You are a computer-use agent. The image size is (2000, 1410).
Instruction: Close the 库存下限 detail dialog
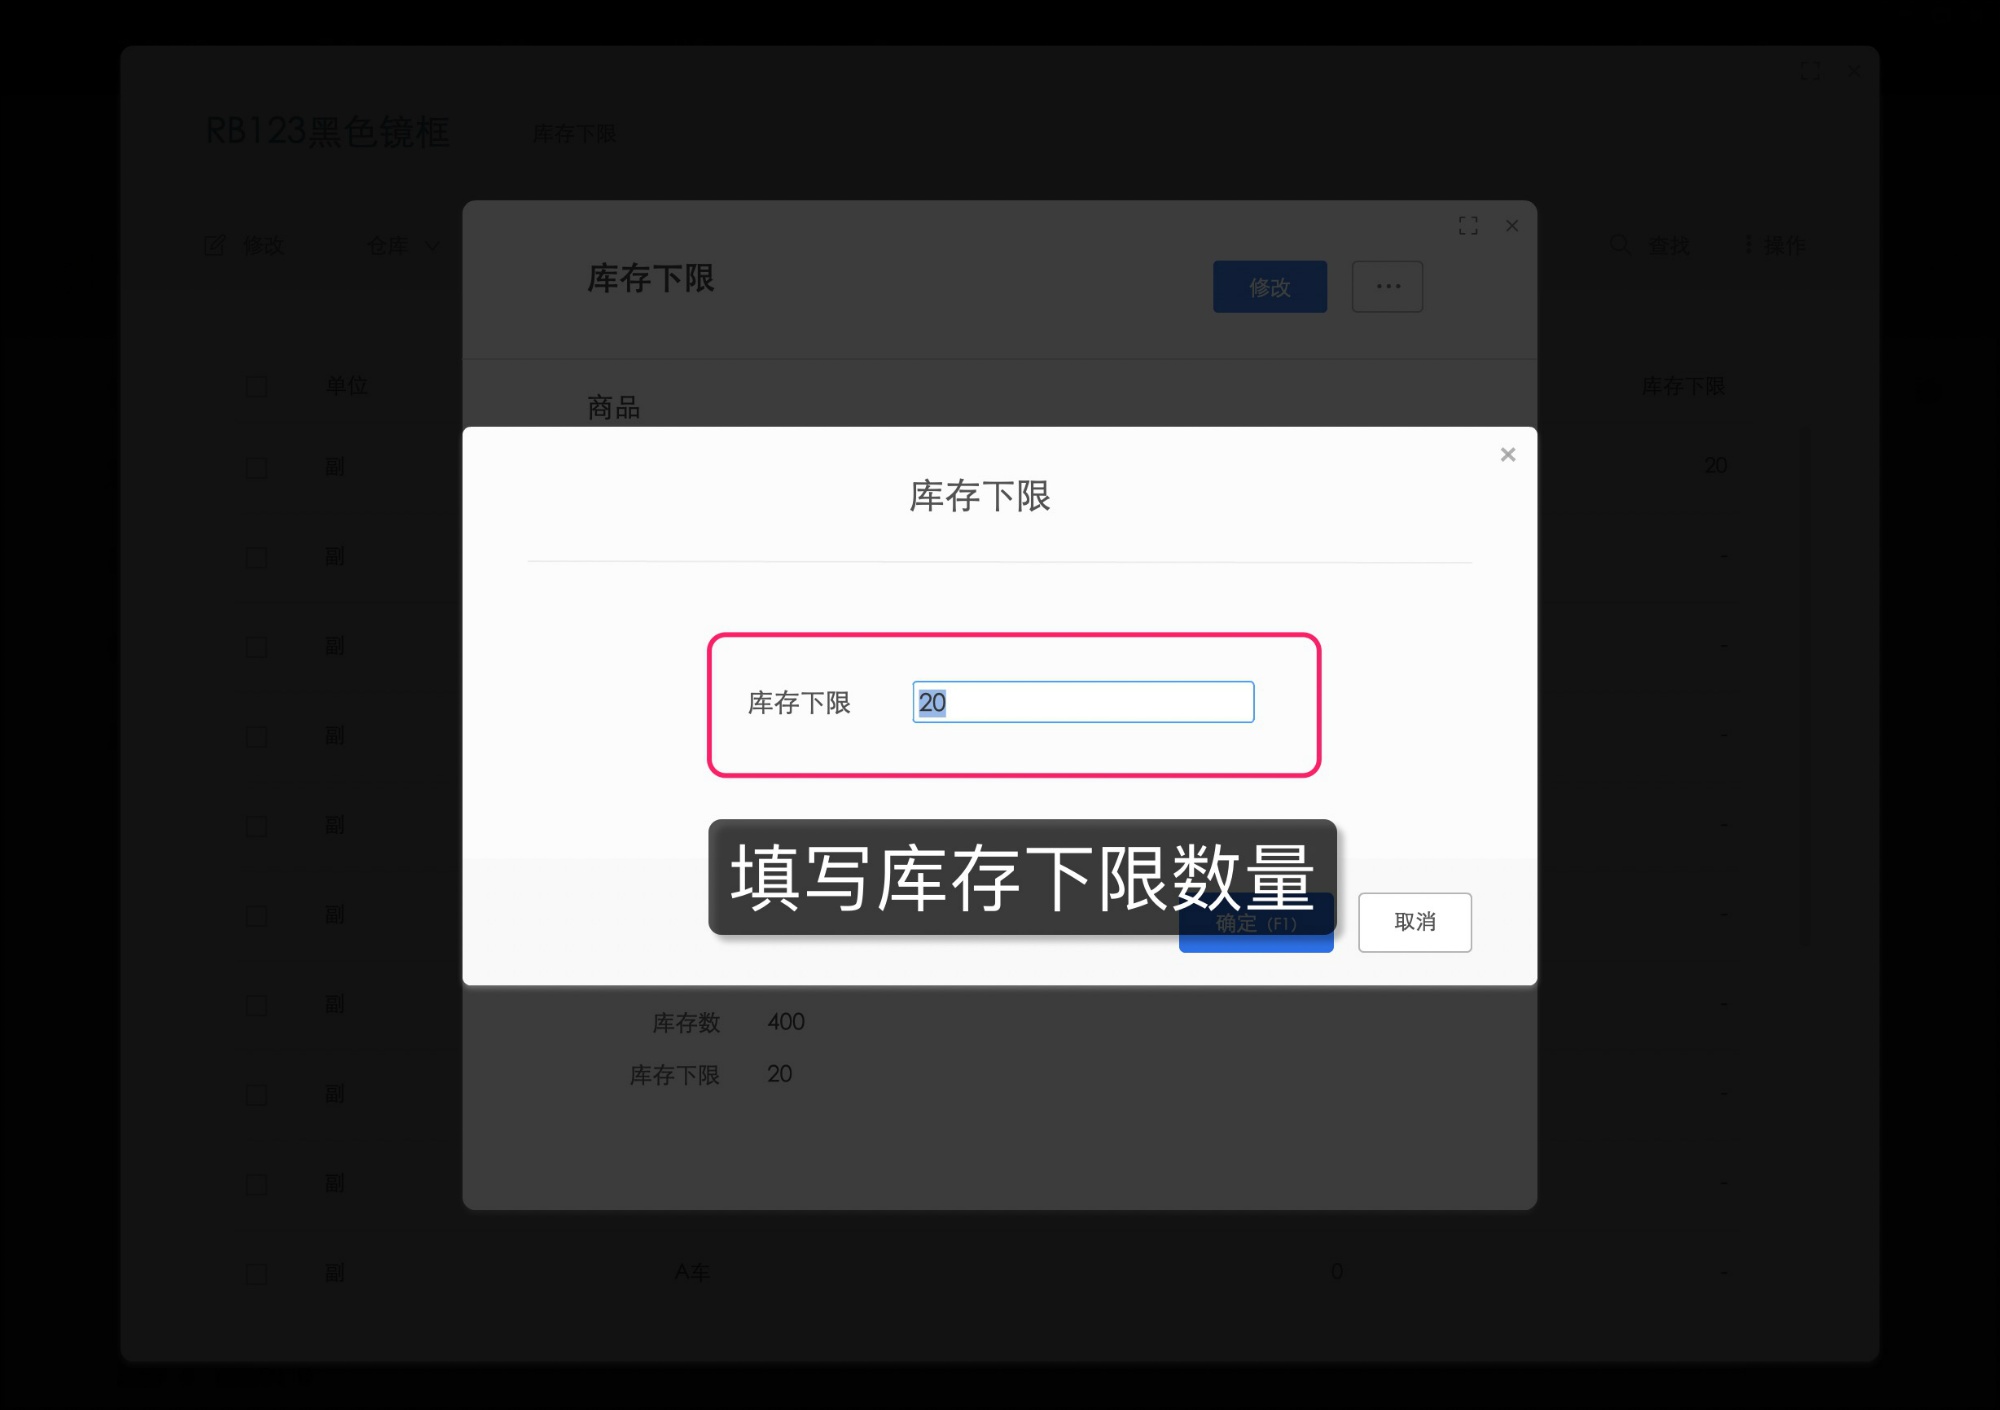click(1511, 226)
